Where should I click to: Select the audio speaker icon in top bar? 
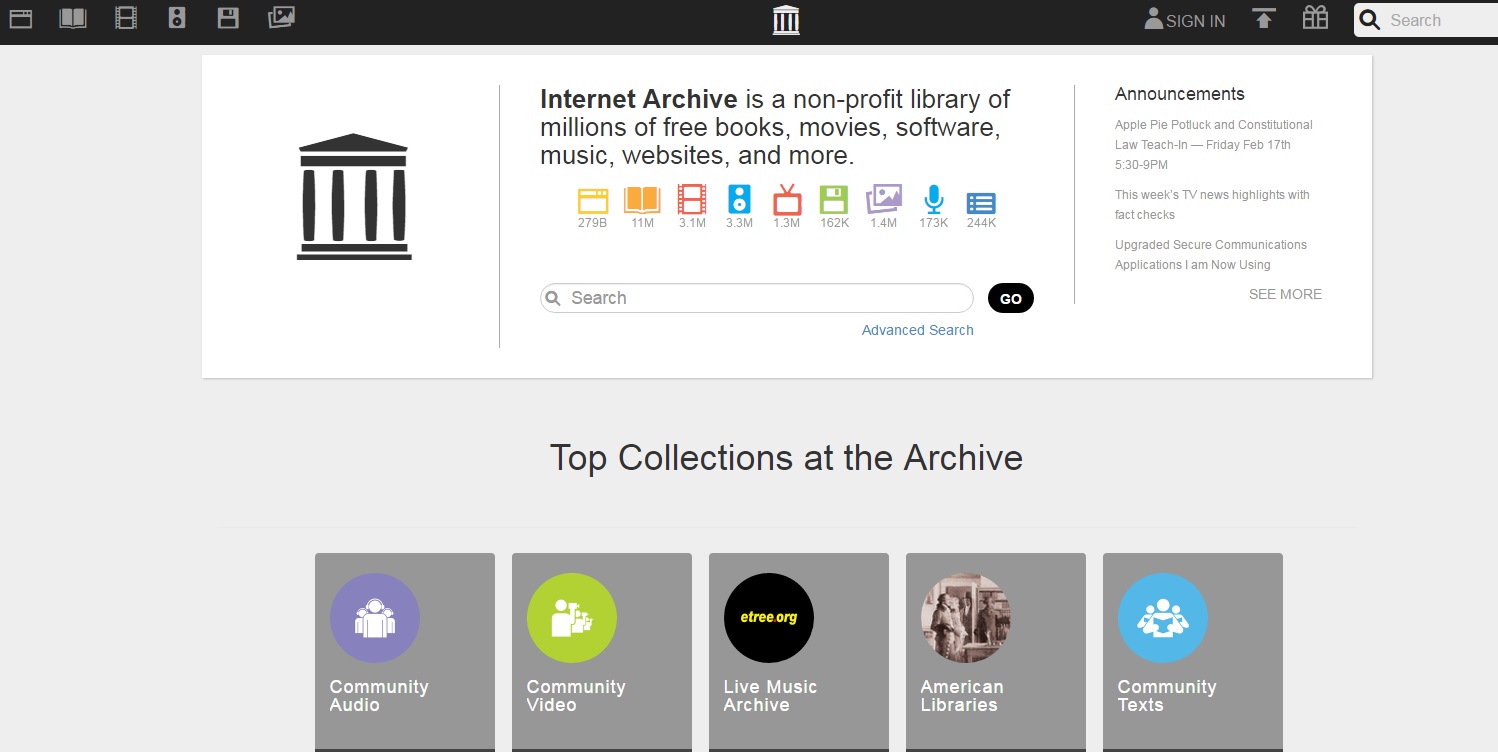(x=177, y=18)
